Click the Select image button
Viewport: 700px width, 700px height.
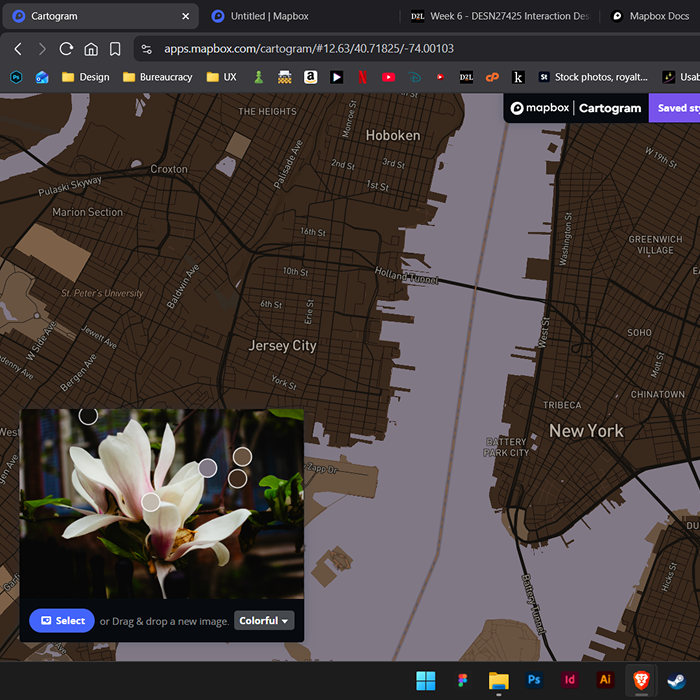coord(62,621)
